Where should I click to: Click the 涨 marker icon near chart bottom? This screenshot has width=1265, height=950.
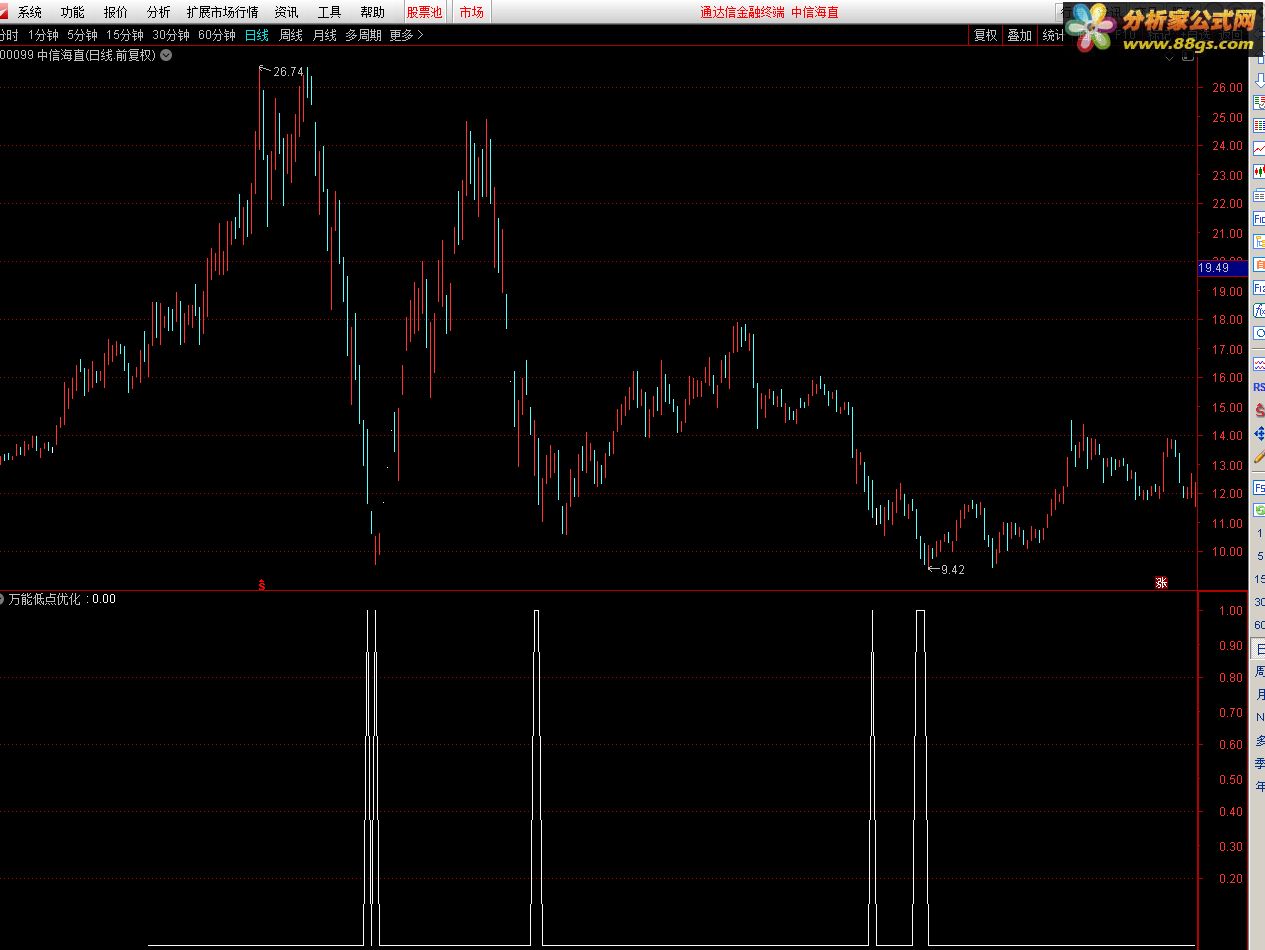(x=1161, y=583)
